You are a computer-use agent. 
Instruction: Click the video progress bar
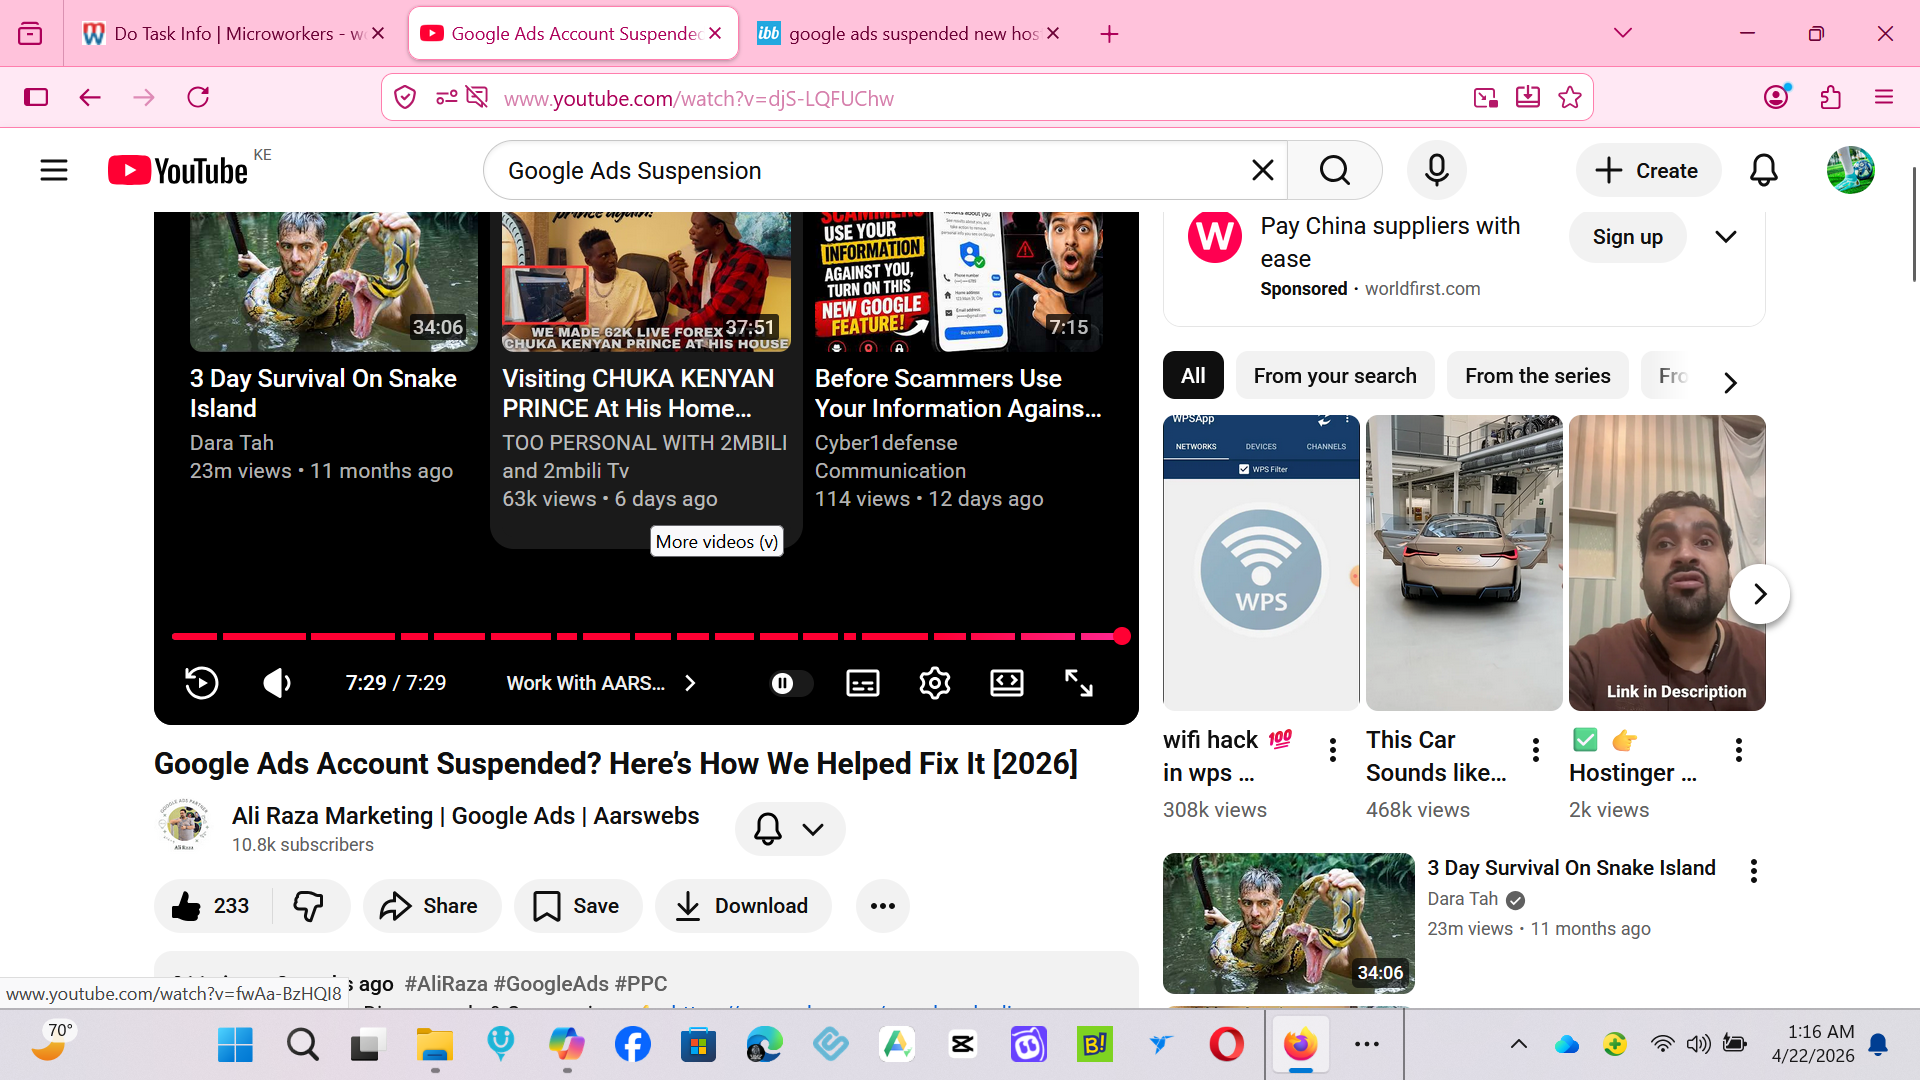(x=645, y=636)
